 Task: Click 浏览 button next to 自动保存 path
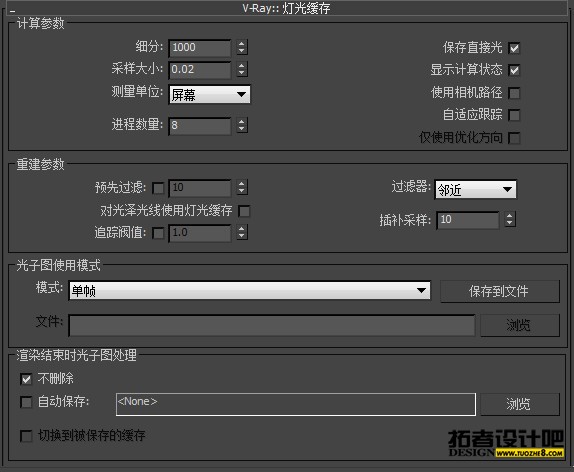[x=520, y=404]
